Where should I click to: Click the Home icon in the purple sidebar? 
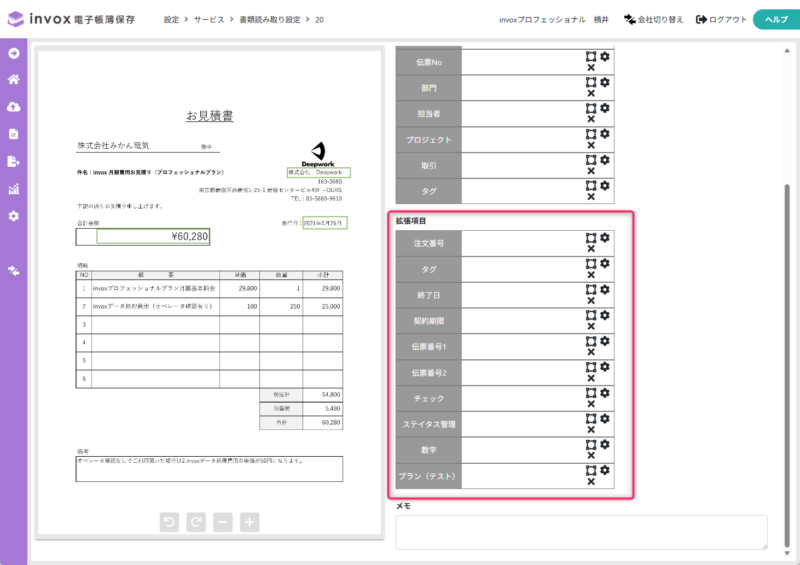point(14,80)
